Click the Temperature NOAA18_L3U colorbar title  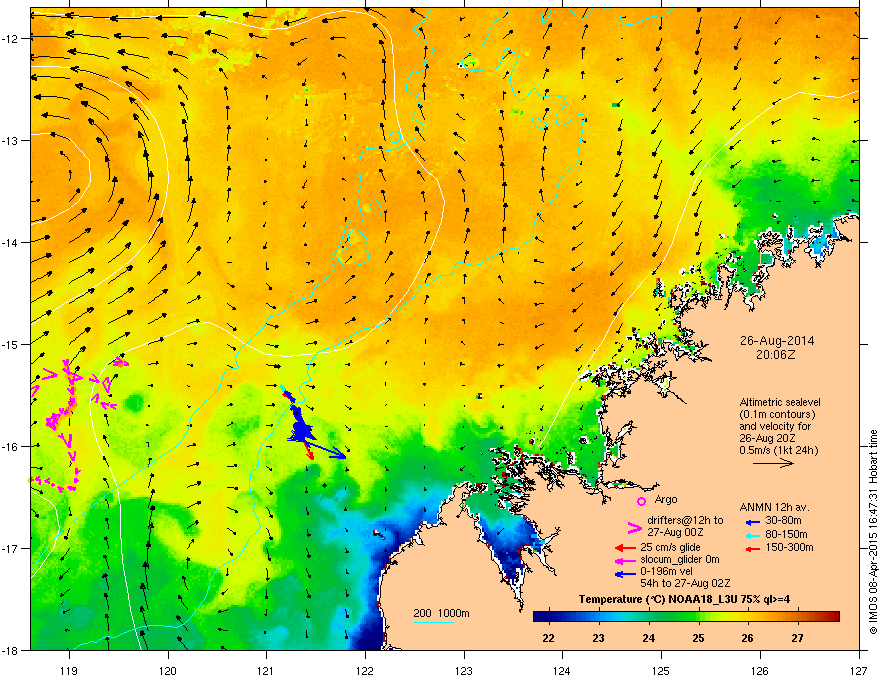[x=684, y=599]
